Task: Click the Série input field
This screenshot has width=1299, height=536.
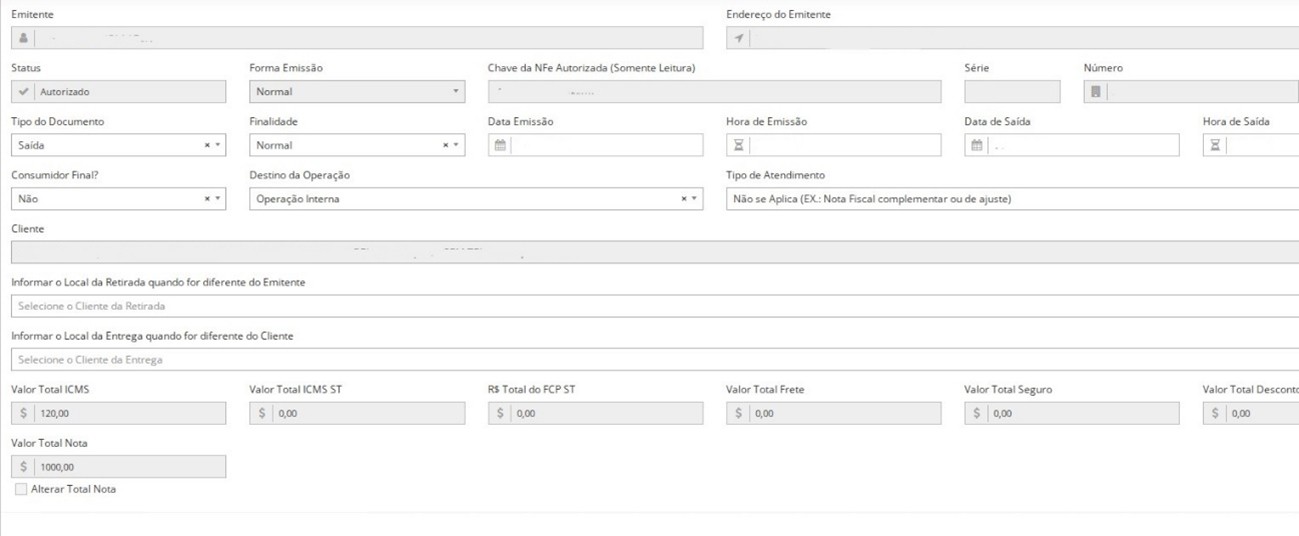Action: click(x=1012, y=91)
